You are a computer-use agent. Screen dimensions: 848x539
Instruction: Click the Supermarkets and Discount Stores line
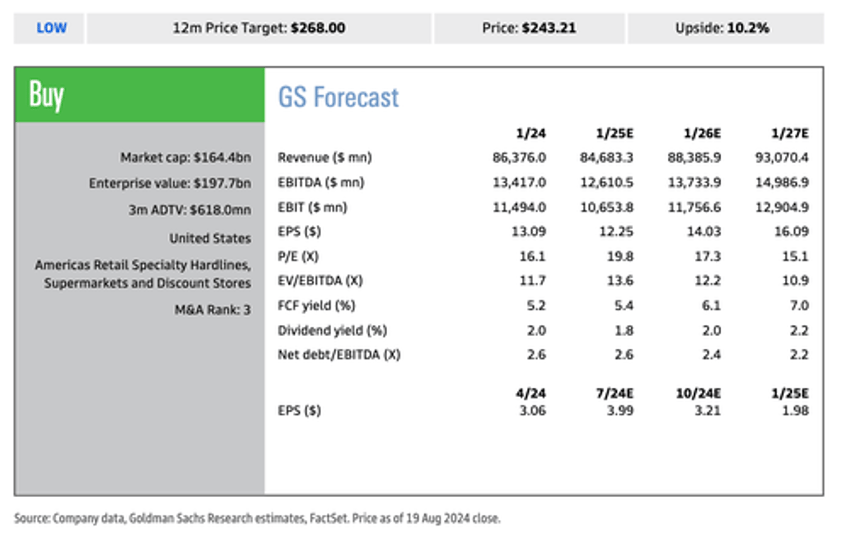tap(147, 283)
